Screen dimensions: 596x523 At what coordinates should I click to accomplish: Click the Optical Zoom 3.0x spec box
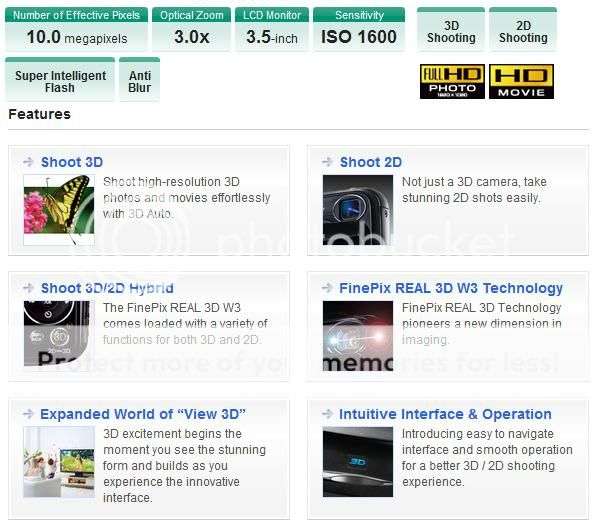point(192,29)
